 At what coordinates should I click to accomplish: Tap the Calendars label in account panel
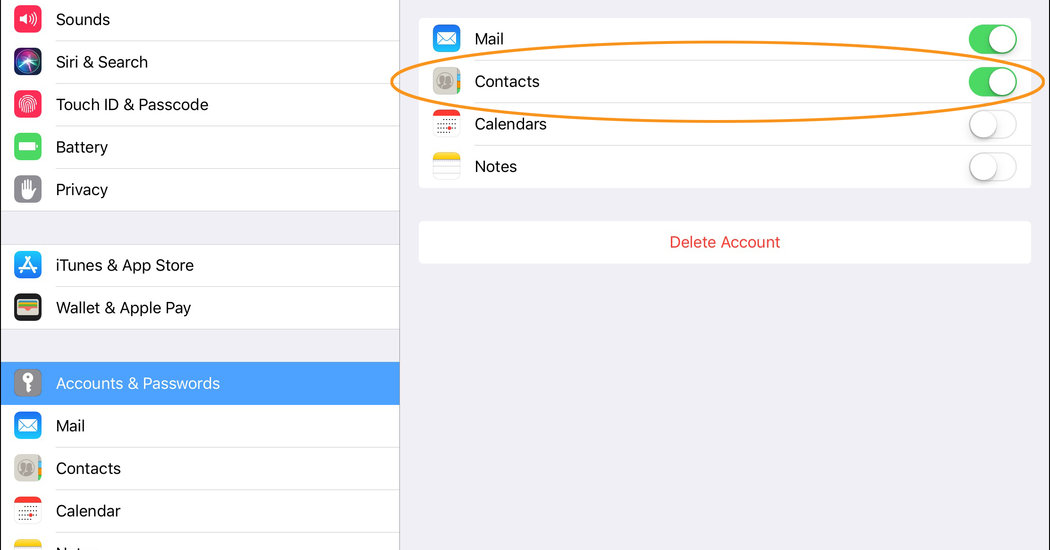[x=510, y=124]
